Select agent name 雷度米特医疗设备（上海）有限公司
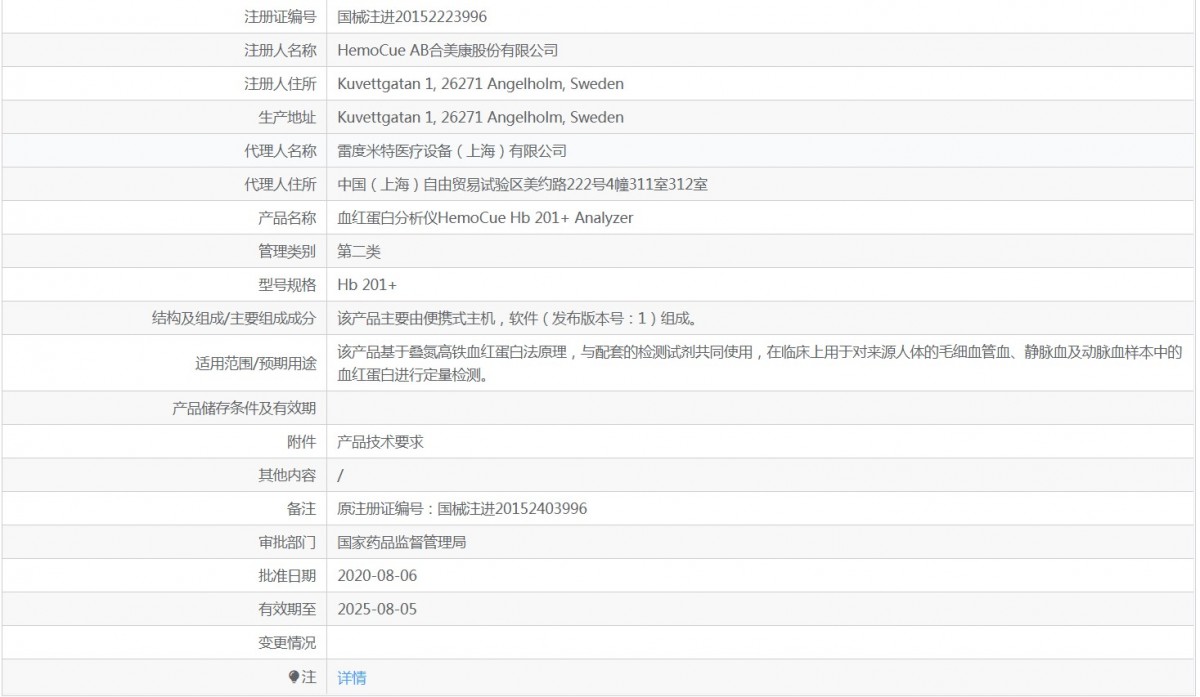This screenshot has height=697, width=1200. (452, 151)
